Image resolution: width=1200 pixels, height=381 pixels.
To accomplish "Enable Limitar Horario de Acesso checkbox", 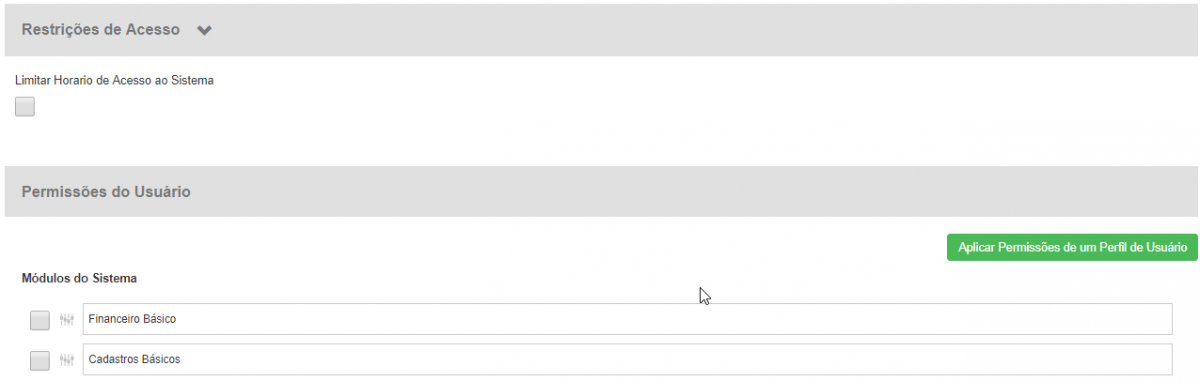I will pos(25,107).
